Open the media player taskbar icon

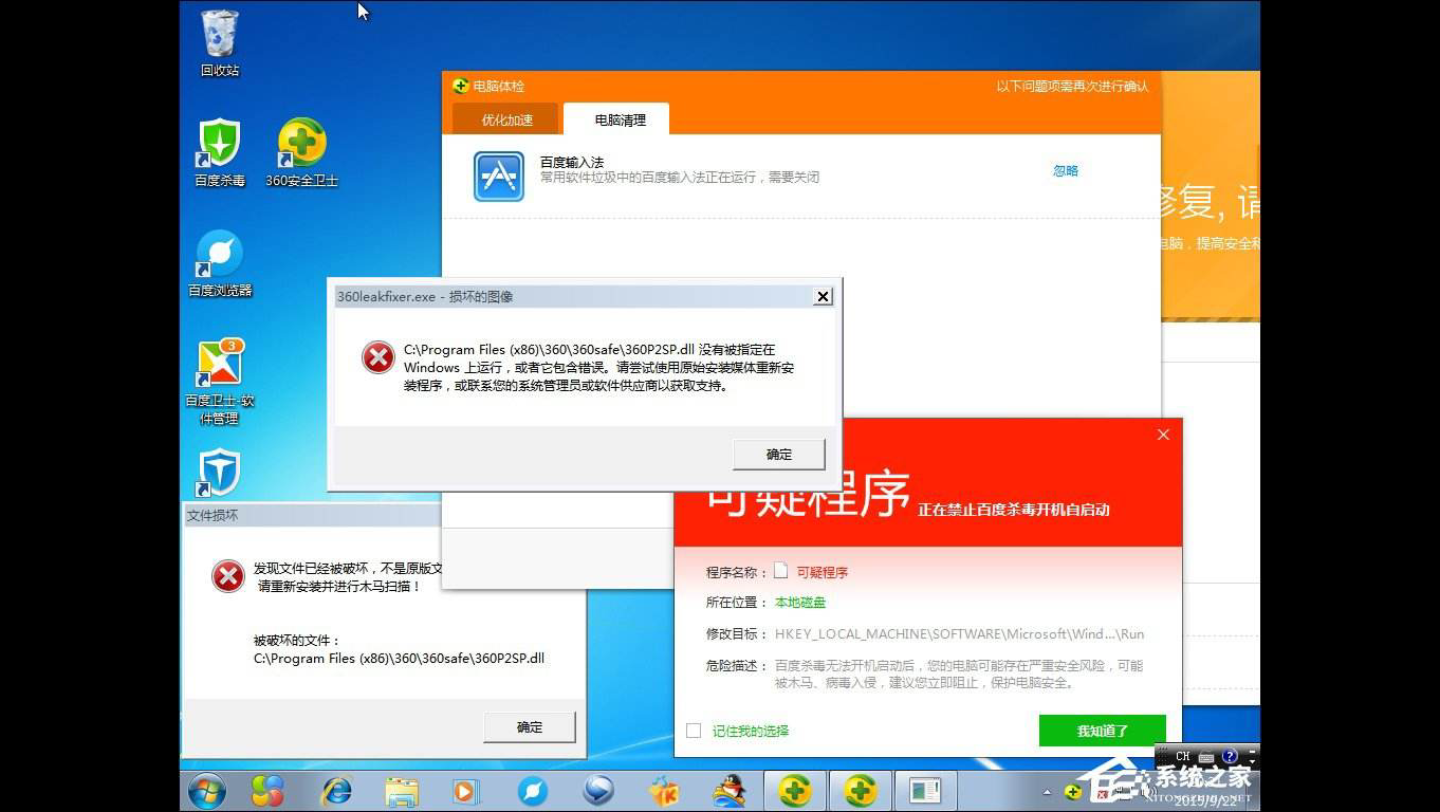point(465,791)
